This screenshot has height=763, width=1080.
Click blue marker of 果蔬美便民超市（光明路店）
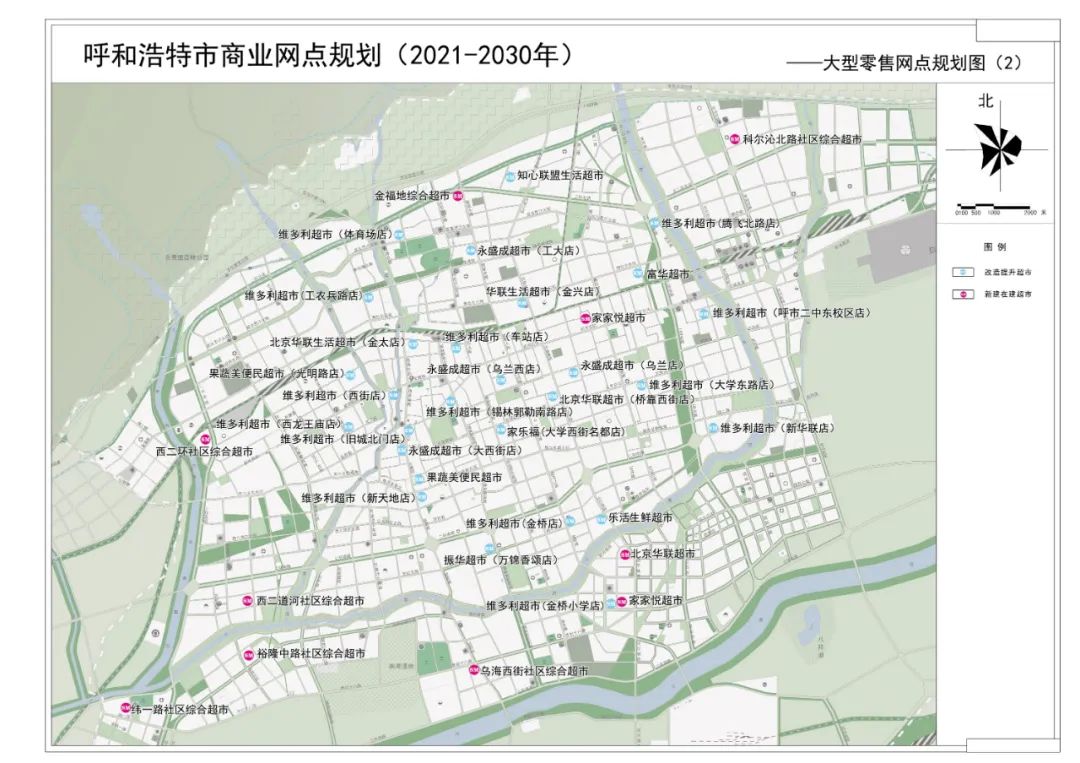(x=350, y=375)
